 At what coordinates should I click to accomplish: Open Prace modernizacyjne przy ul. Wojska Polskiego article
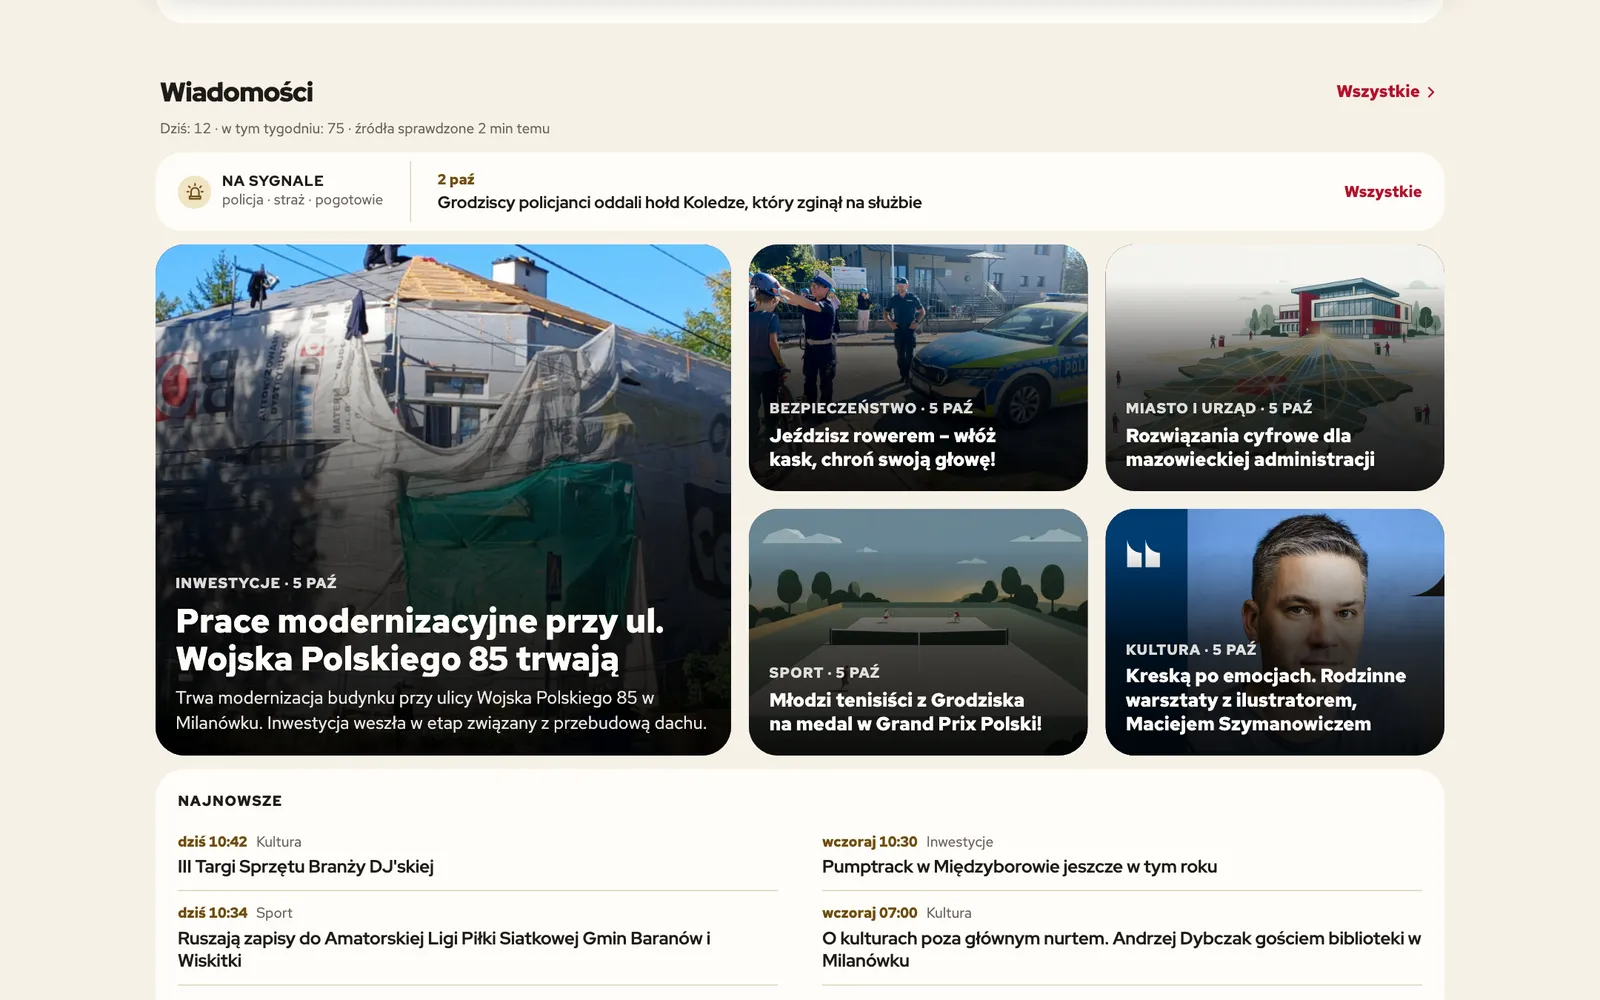tap(443, 500)
